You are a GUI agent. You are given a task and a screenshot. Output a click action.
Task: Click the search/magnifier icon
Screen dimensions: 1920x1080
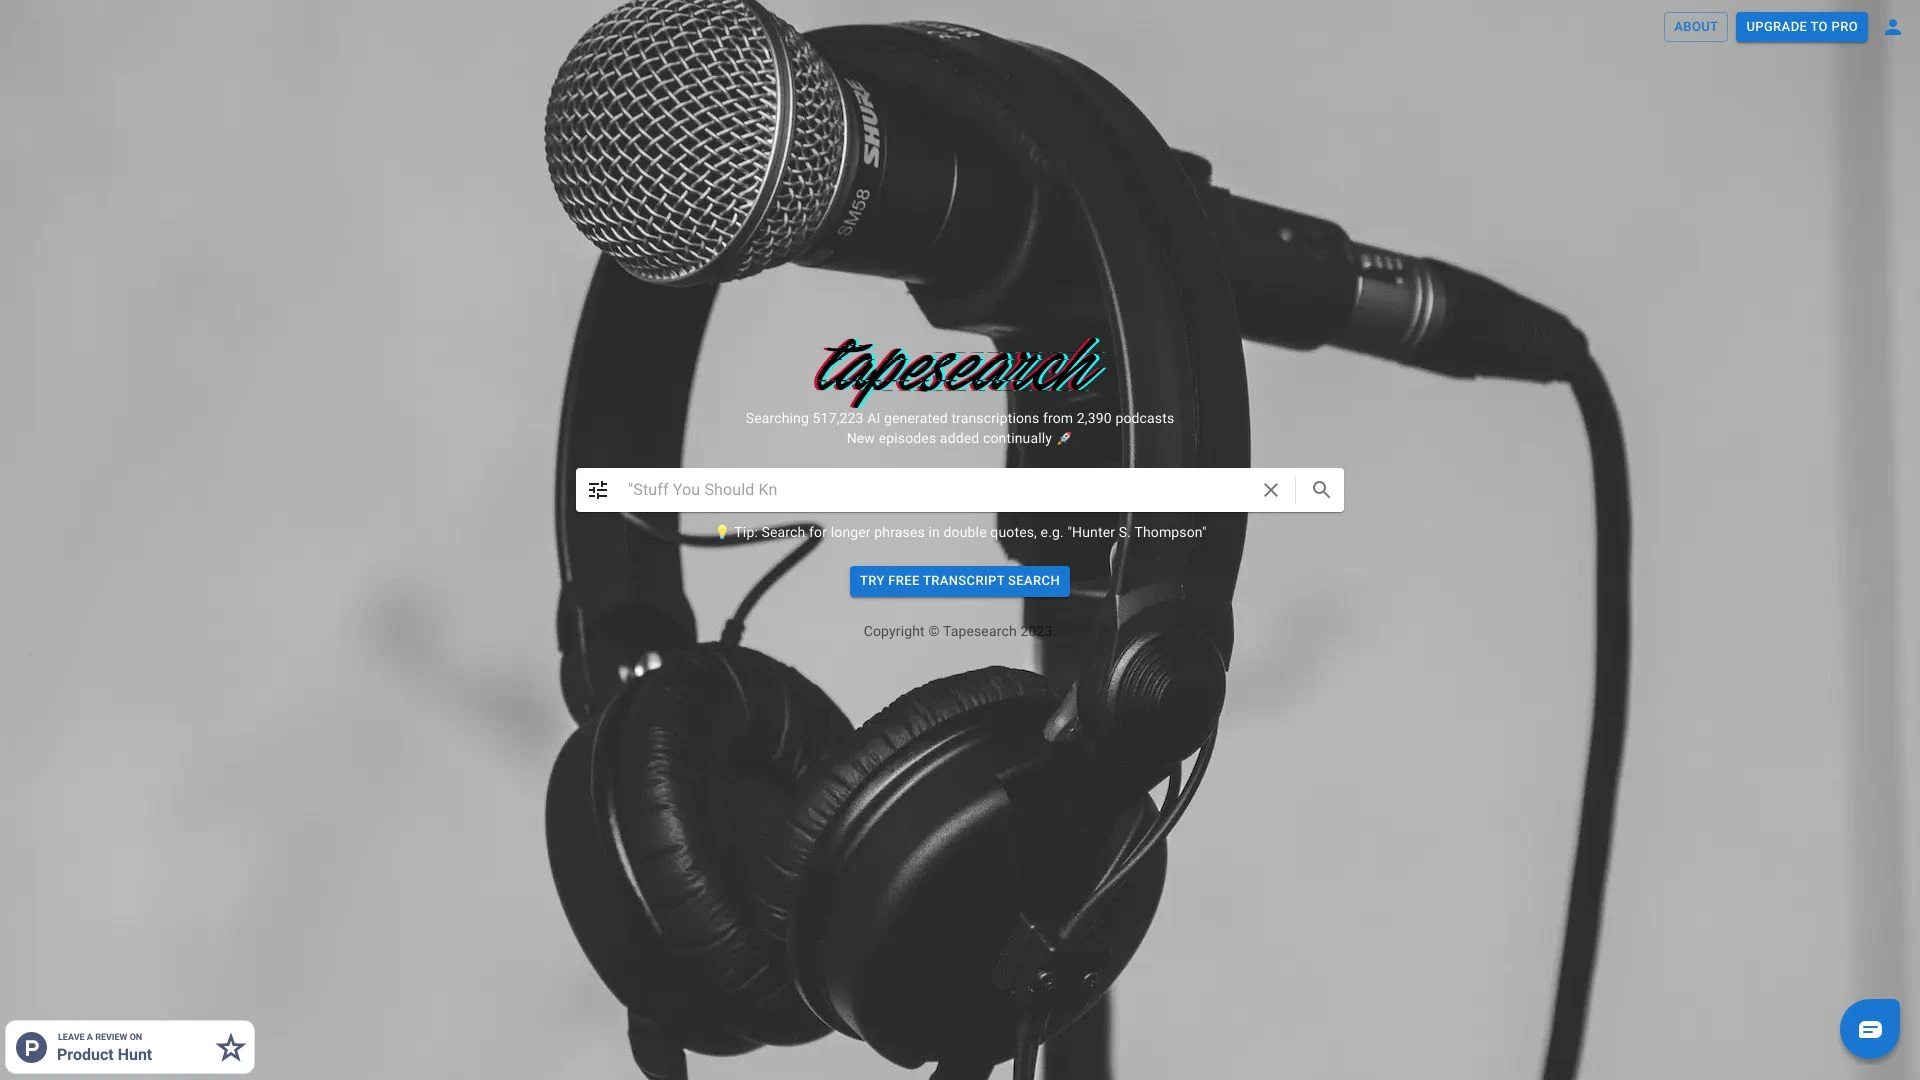pos(1320,489)
